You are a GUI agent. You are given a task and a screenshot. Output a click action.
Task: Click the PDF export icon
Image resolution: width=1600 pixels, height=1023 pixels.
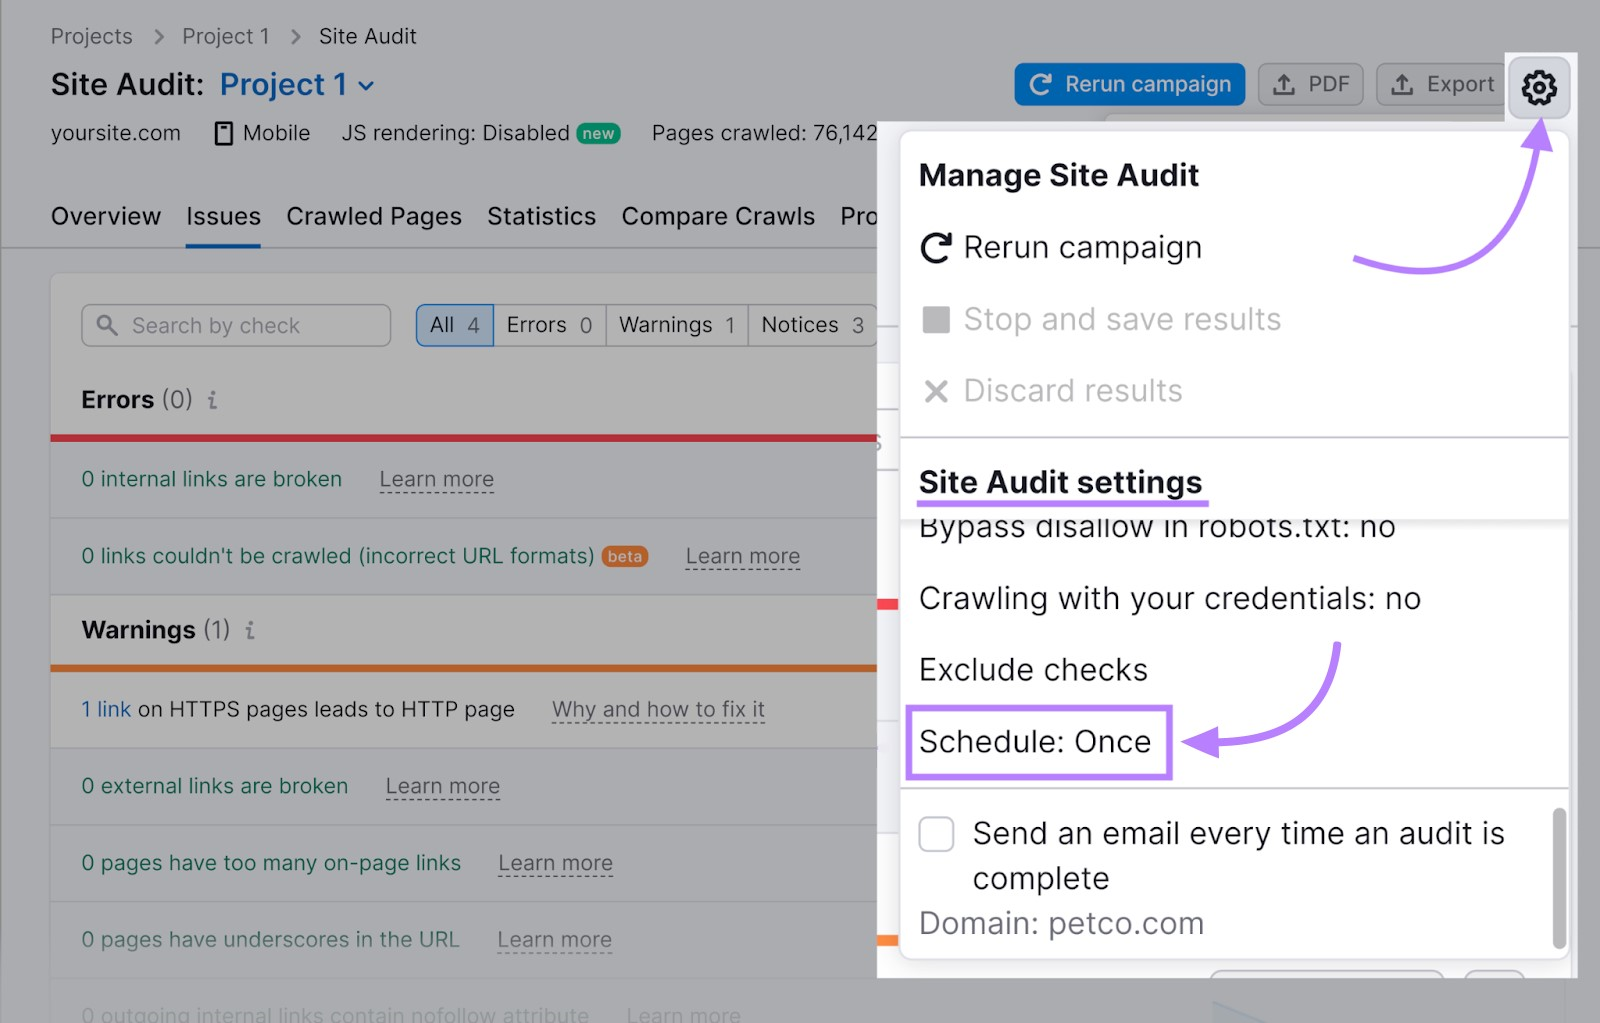(x=1283, y=84)
